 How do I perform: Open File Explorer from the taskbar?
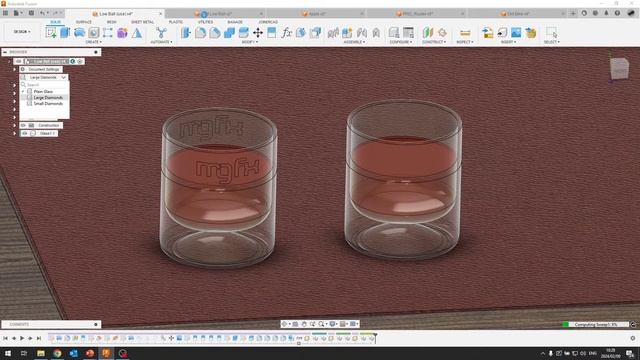coord(41,353)
